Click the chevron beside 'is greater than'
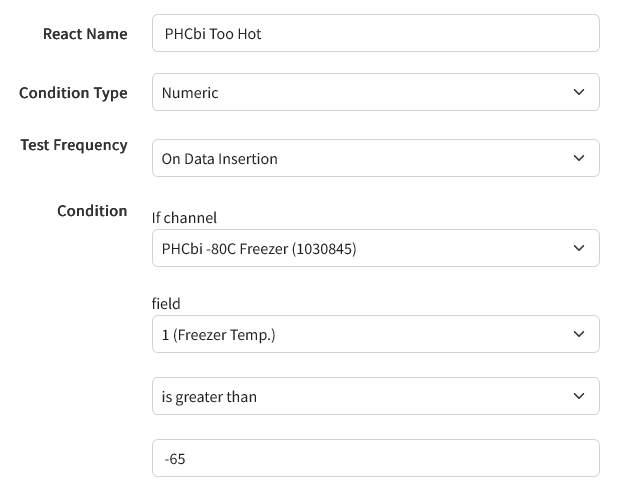624x480 pixels. pos(579,396)
